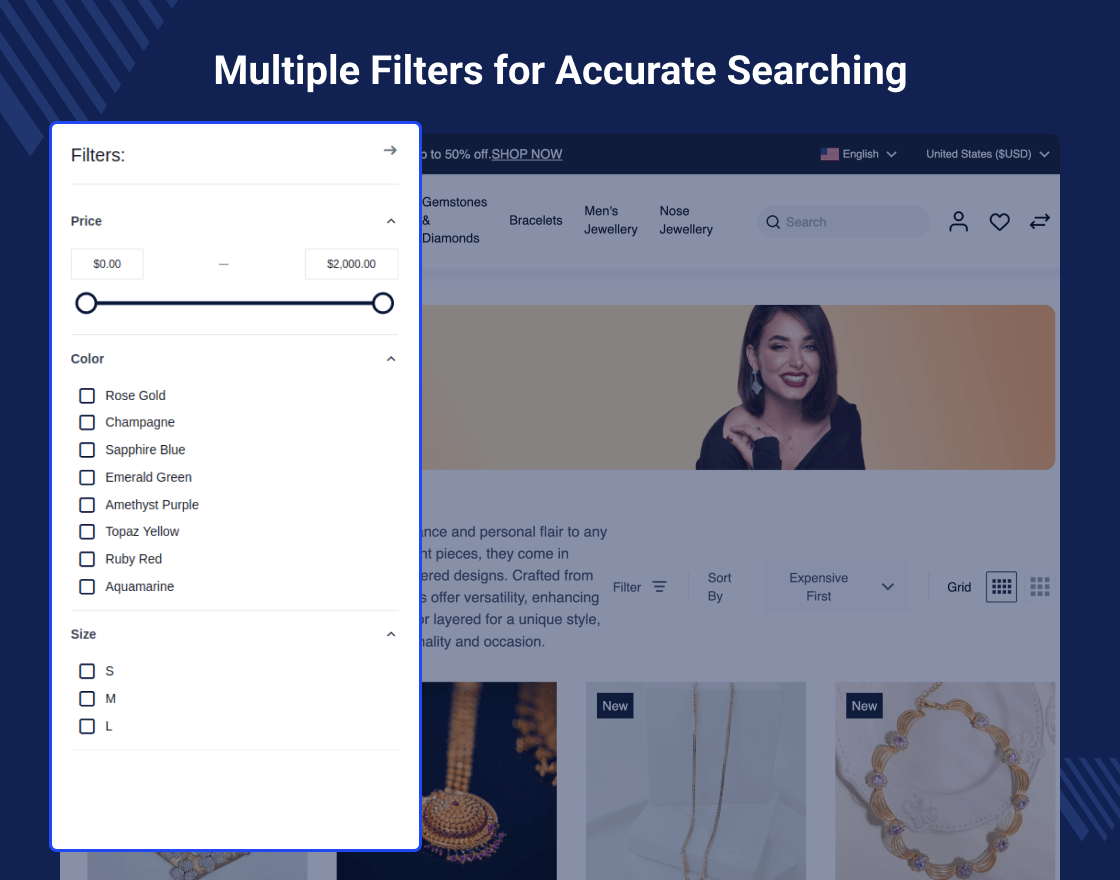Open Gemstones & Diamonds menu
Screen dimensions: 1120x880
(454, 220)
